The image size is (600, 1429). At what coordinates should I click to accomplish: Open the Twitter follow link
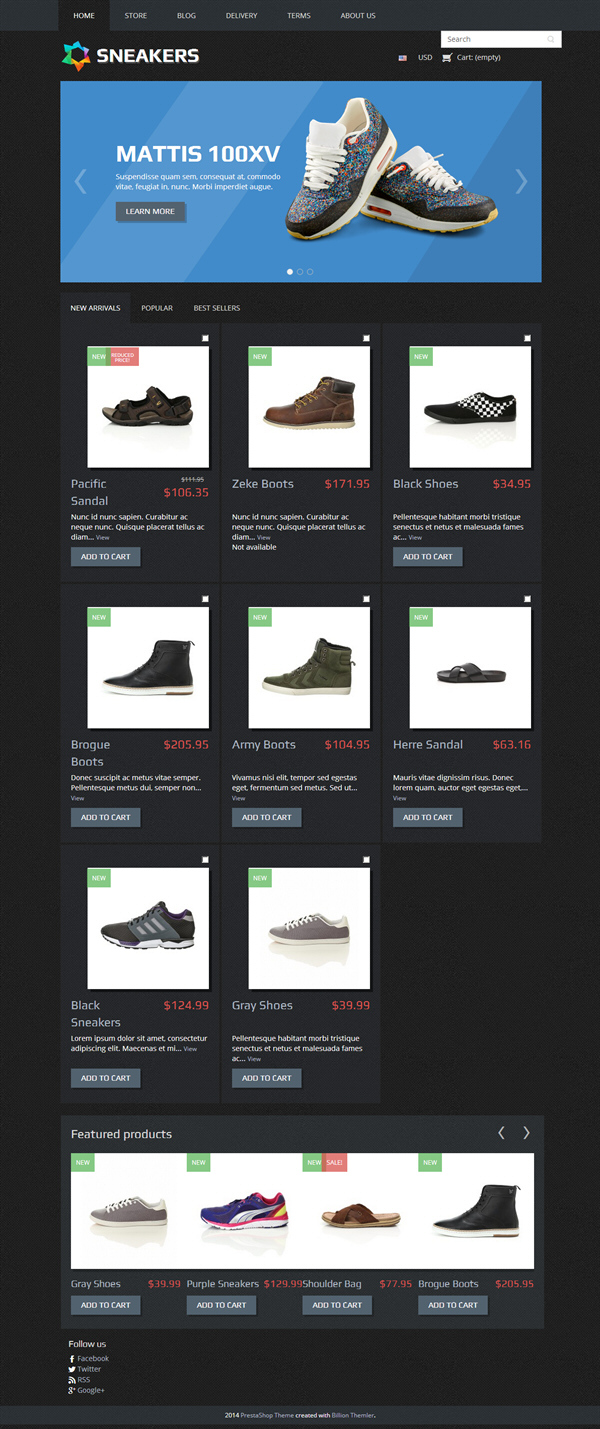point(85,1369)
